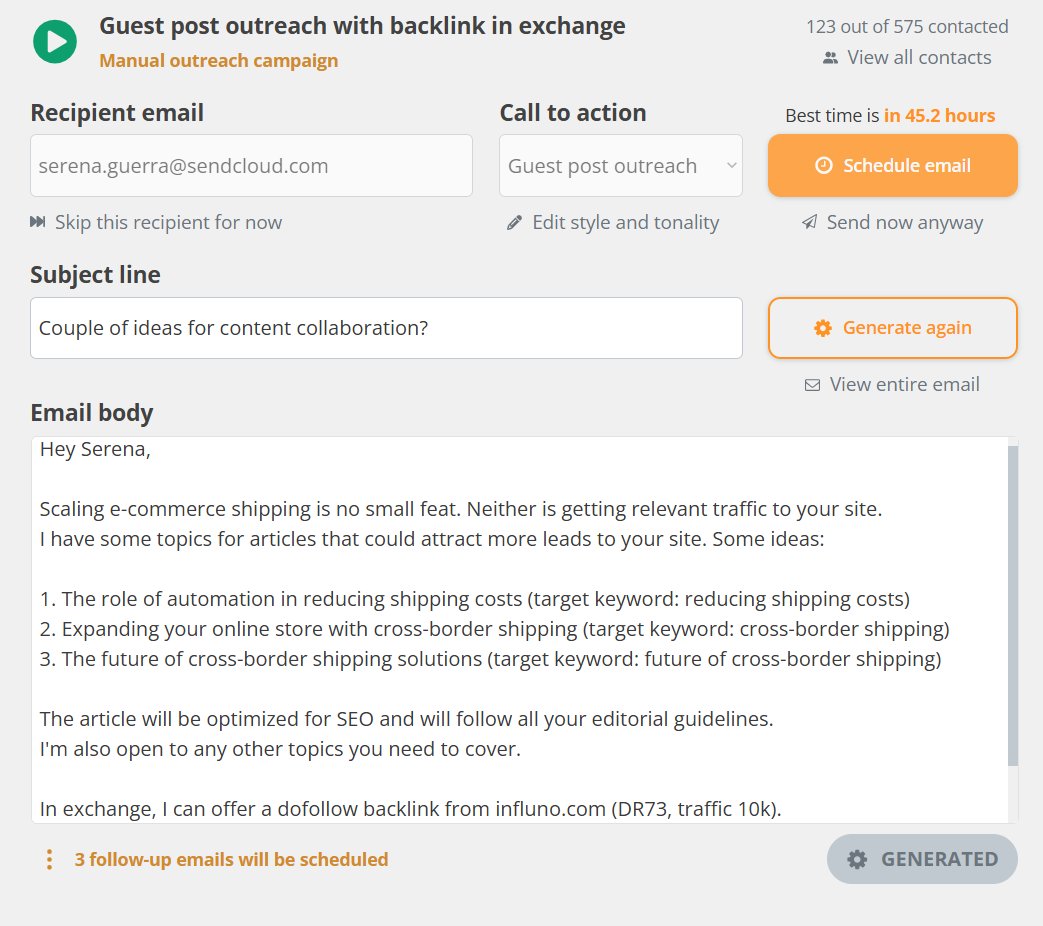Screen dimensions: 1043x926
Task: Click the contacts people icon
Action: click(830, 58)
